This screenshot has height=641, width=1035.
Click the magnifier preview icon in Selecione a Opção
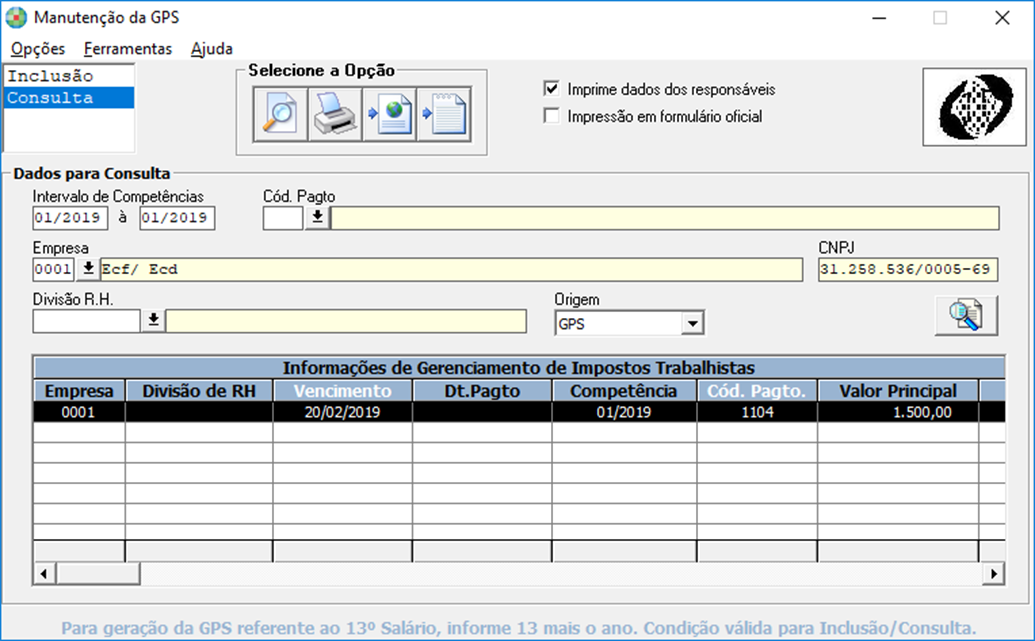(281, 114)
